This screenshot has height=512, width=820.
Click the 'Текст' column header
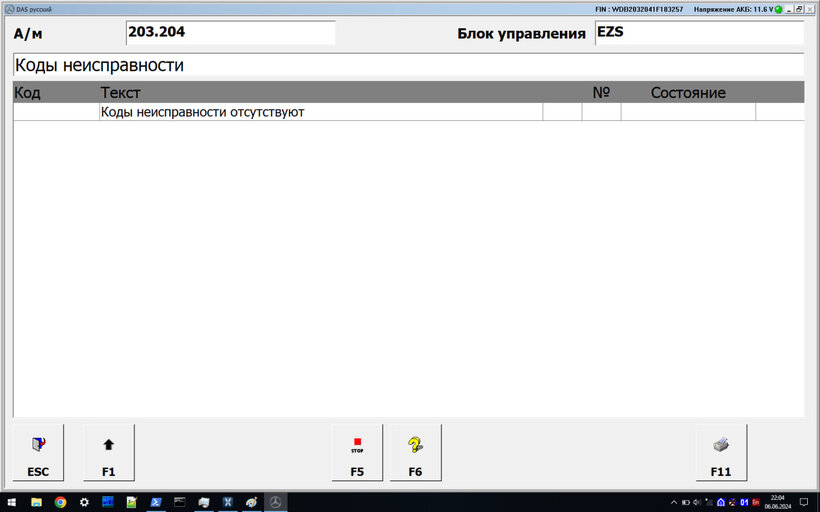click(120, 93)
